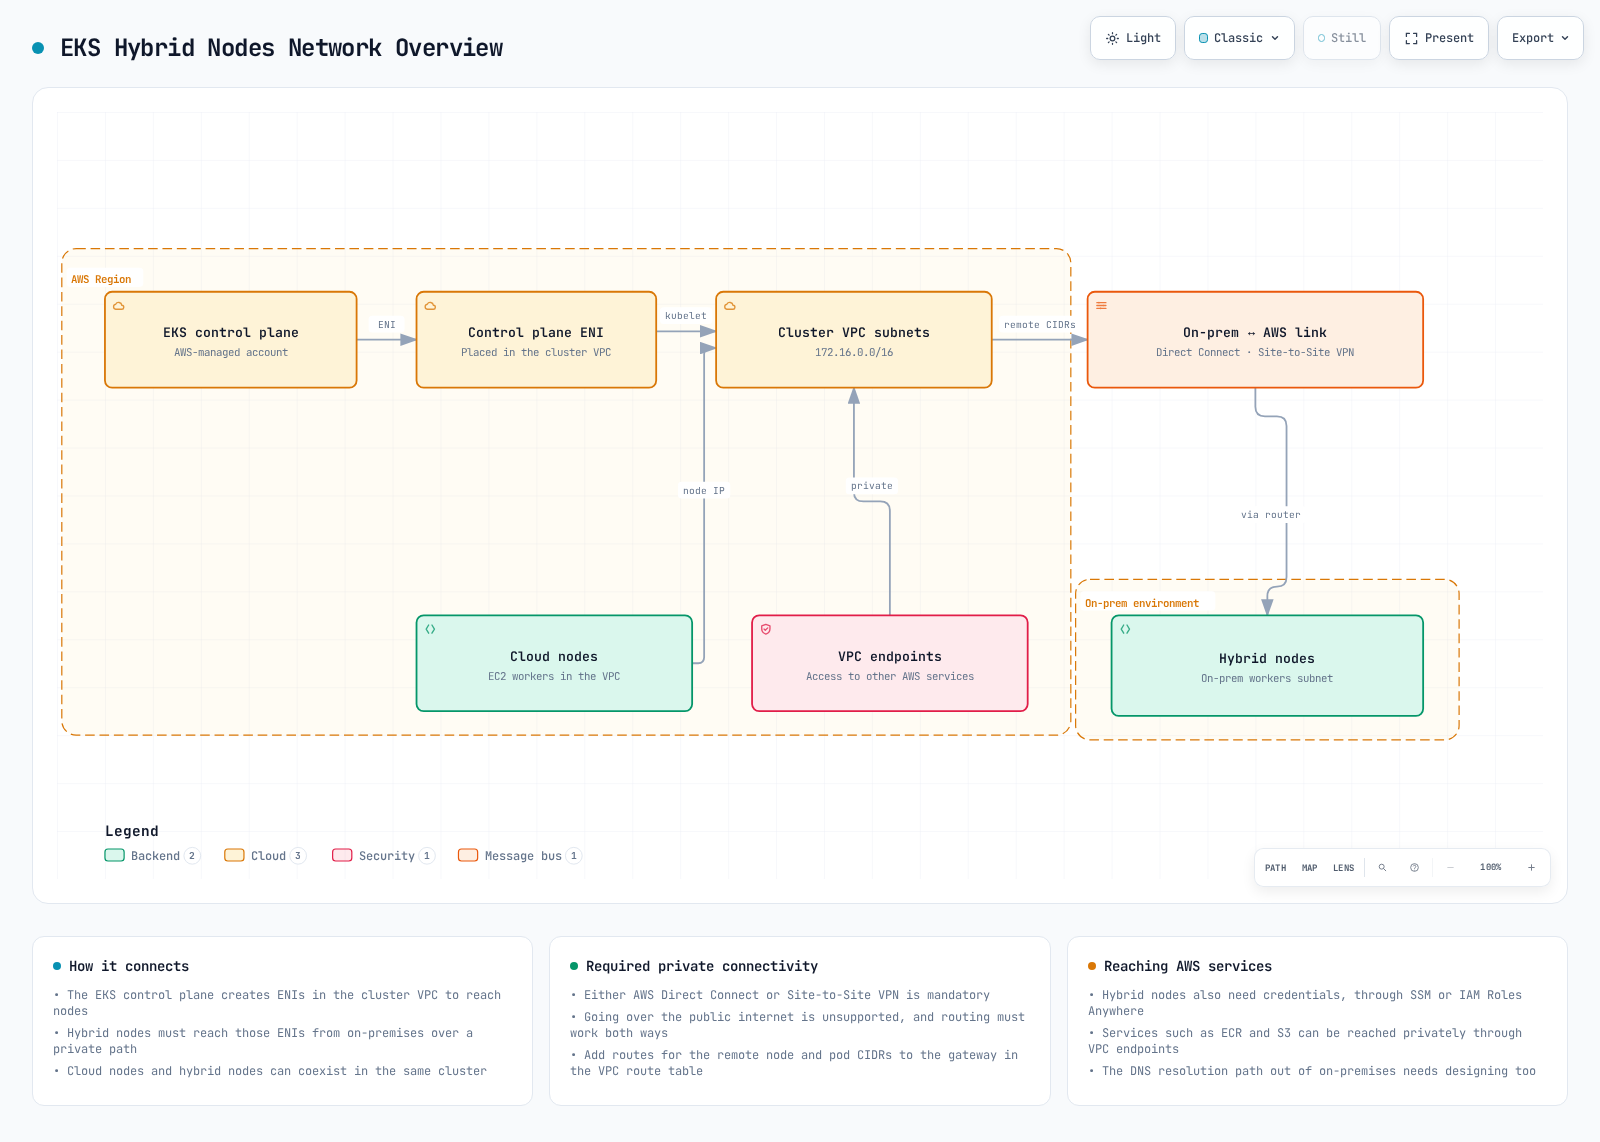1600x1142 pixels.
Task: Click the shield icon on VPC endpoints
Action: (766, 629)
